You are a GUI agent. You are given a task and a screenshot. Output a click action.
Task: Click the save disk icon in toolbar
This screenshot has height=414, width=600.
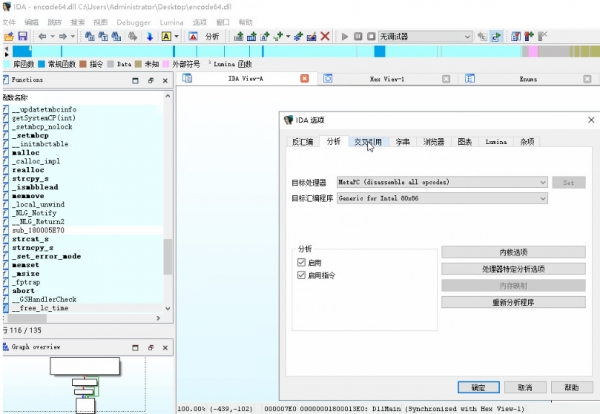coord(21,36)
